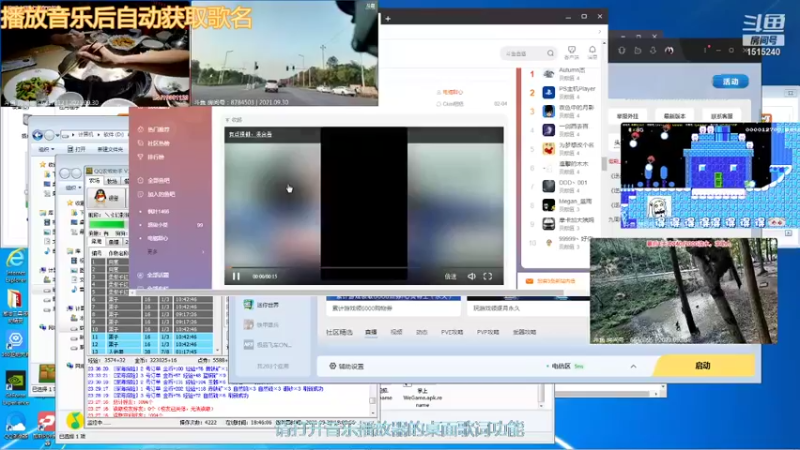This screenshot has height=450, width=800.
Task: Click the orange envelope icon below the ranking
Action: [529, 281]
